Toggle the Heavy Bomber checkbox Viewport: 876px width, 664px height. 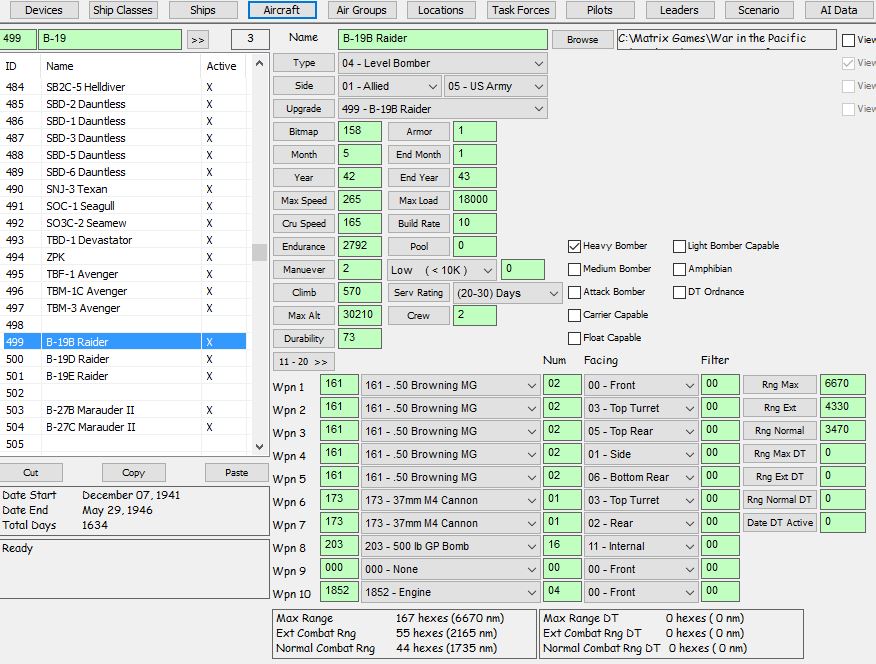coord(574,246)
